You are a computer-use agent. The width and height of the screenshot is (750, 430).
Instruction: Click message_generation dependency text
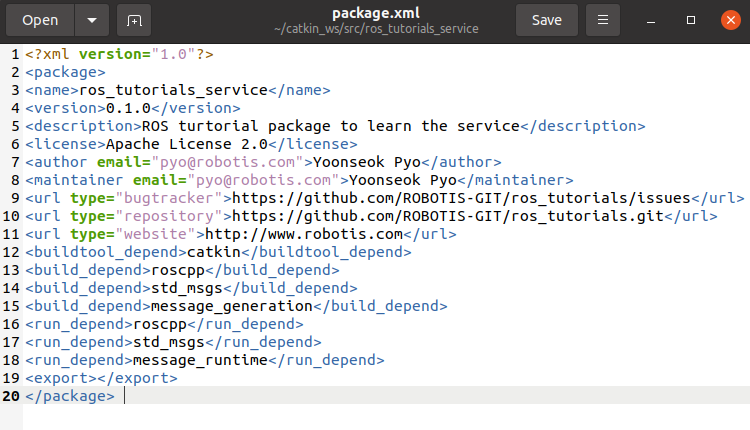pyautogui.click(x=232, y=306)
